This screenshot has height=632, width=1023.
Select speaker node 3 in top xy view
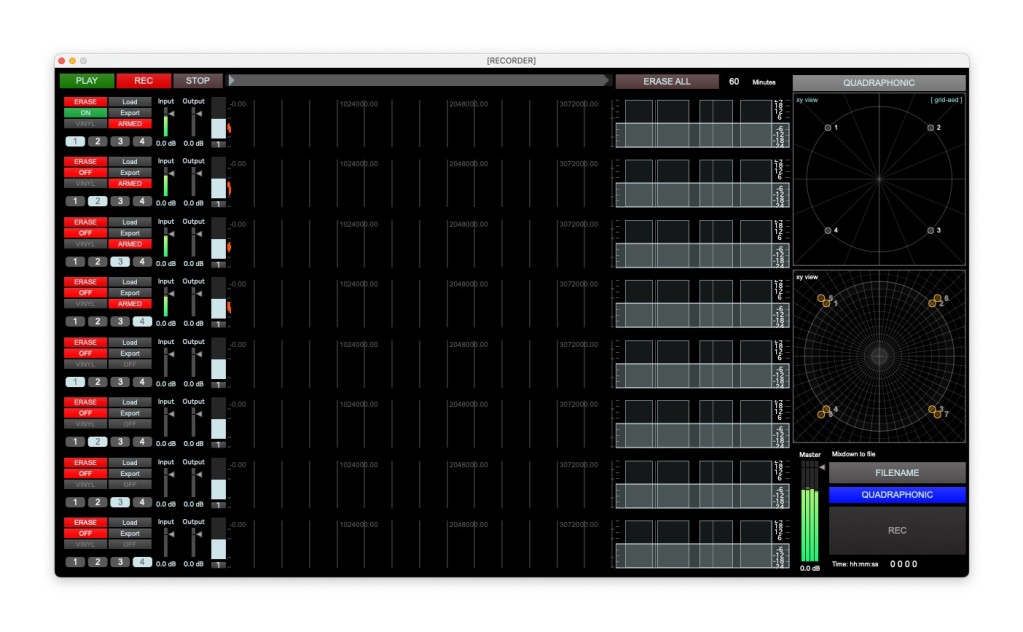pos(930,230)
